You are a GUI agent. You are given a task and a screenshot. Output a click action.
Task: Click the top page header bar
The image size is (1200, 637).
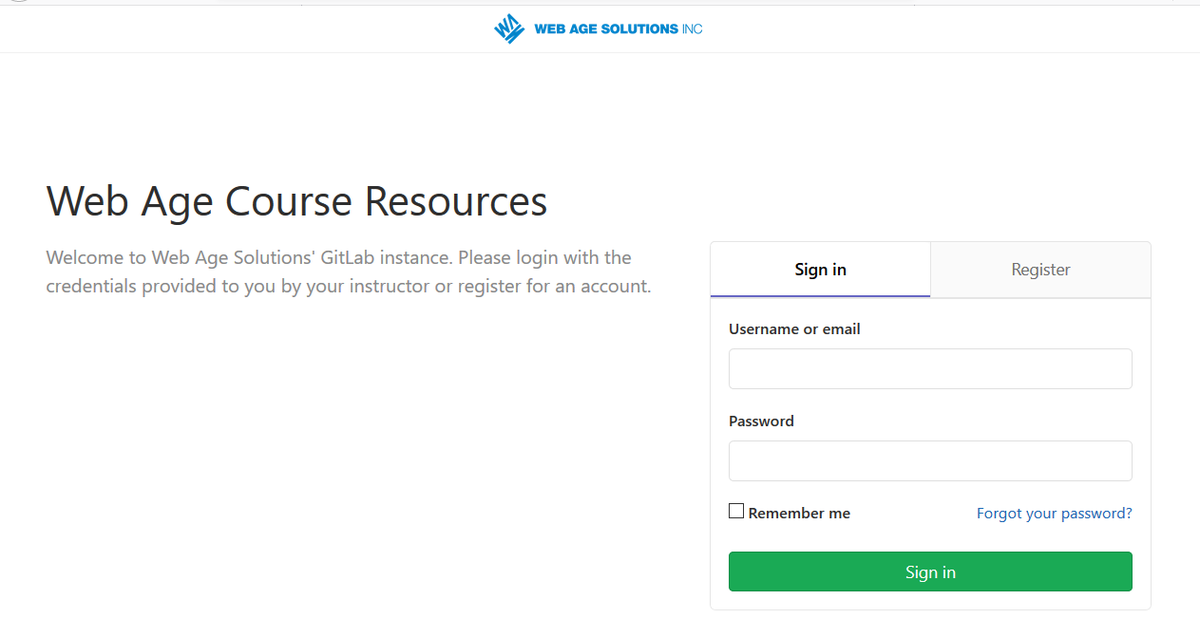pos(600,28)
